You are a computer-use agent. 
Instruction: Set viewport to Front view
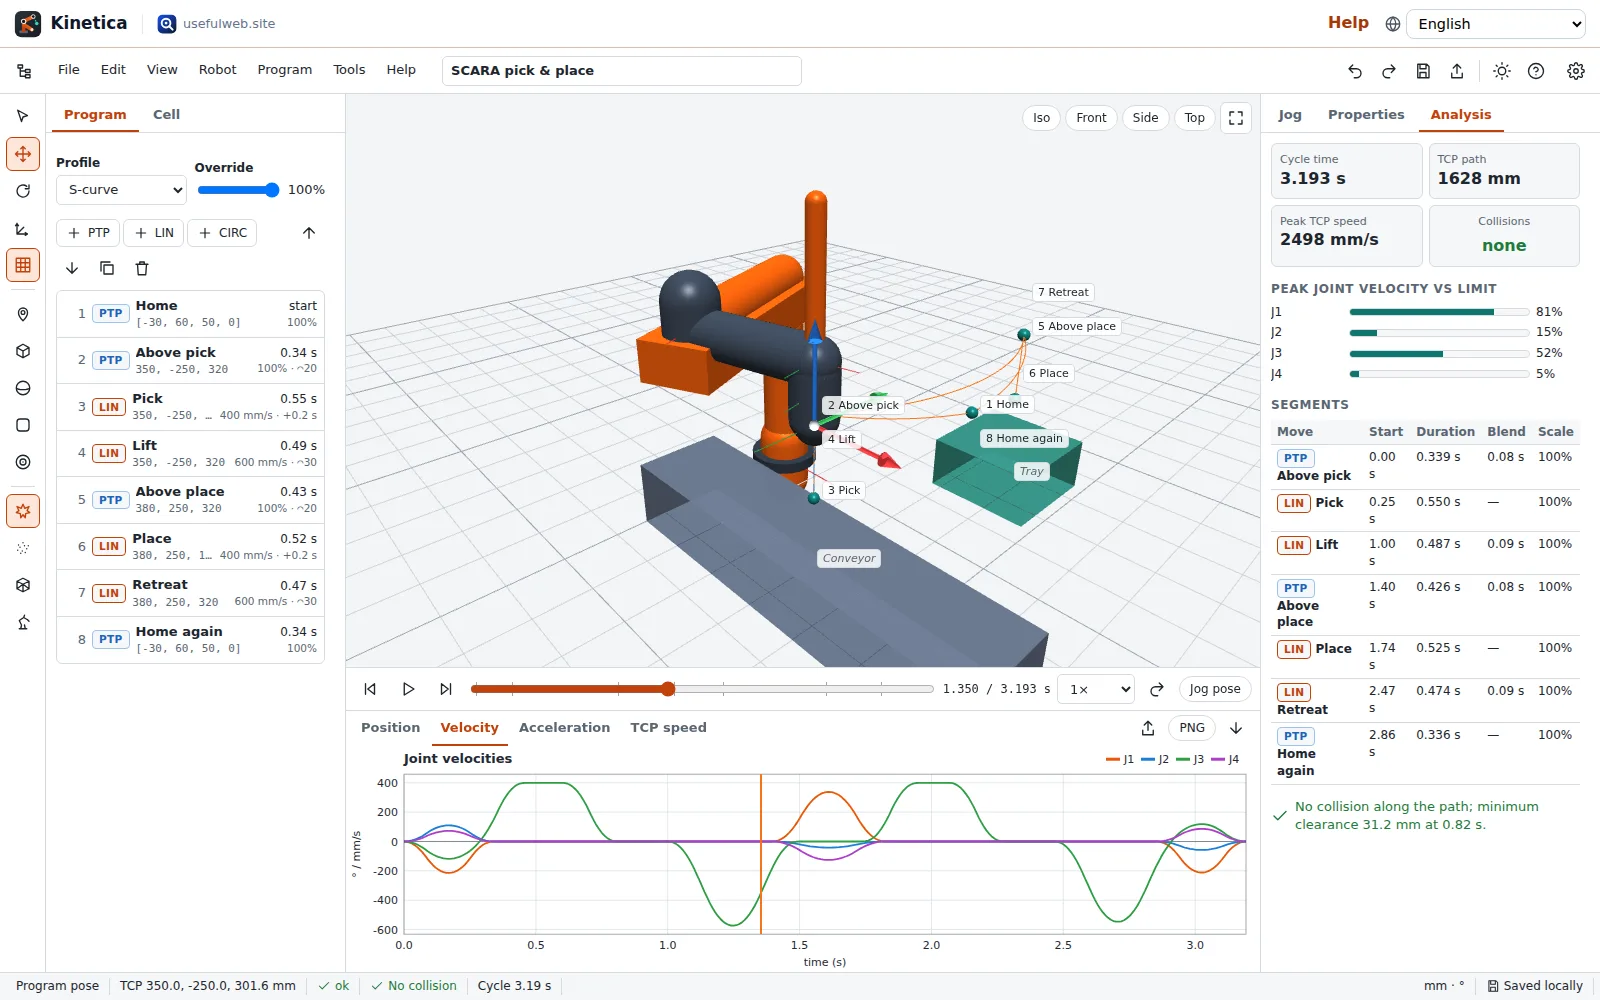point(1091,118)
